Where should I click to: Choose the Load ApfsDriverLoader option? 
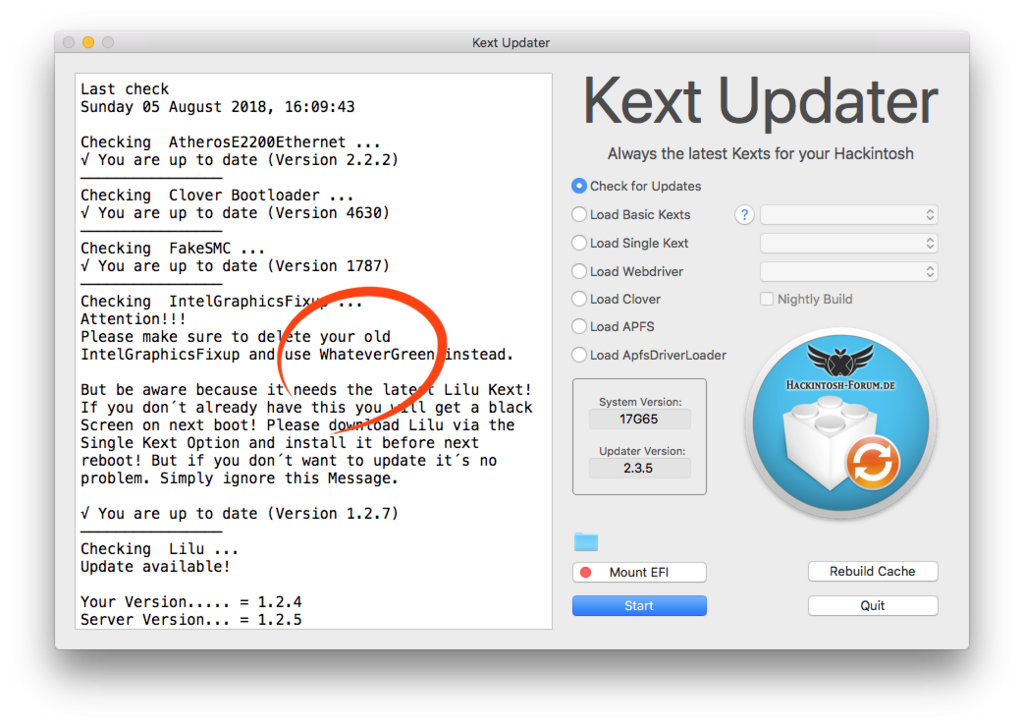coord(579,355)
